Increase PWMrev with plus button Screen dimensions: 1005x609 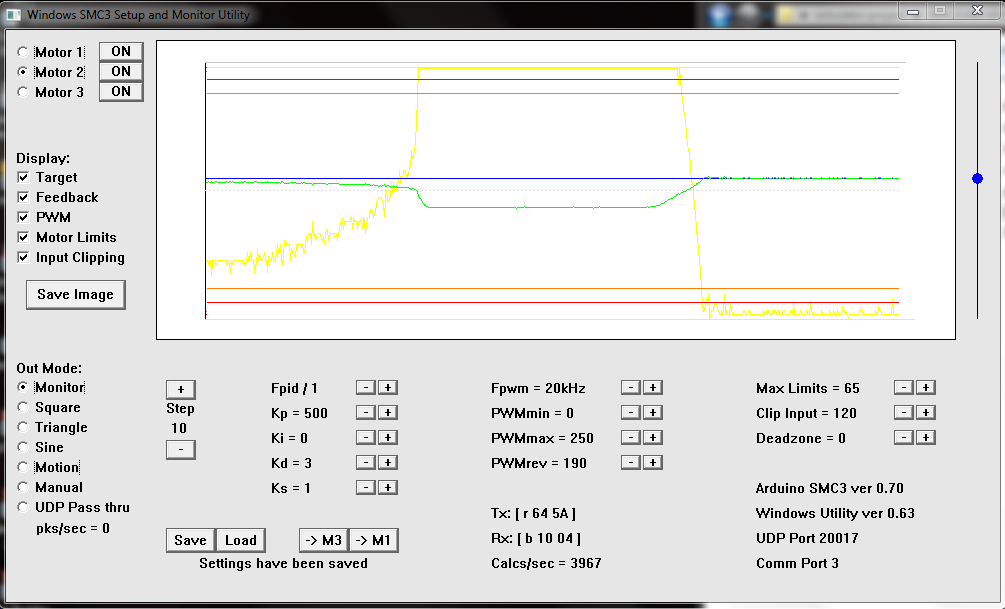(x=651, y=462)
